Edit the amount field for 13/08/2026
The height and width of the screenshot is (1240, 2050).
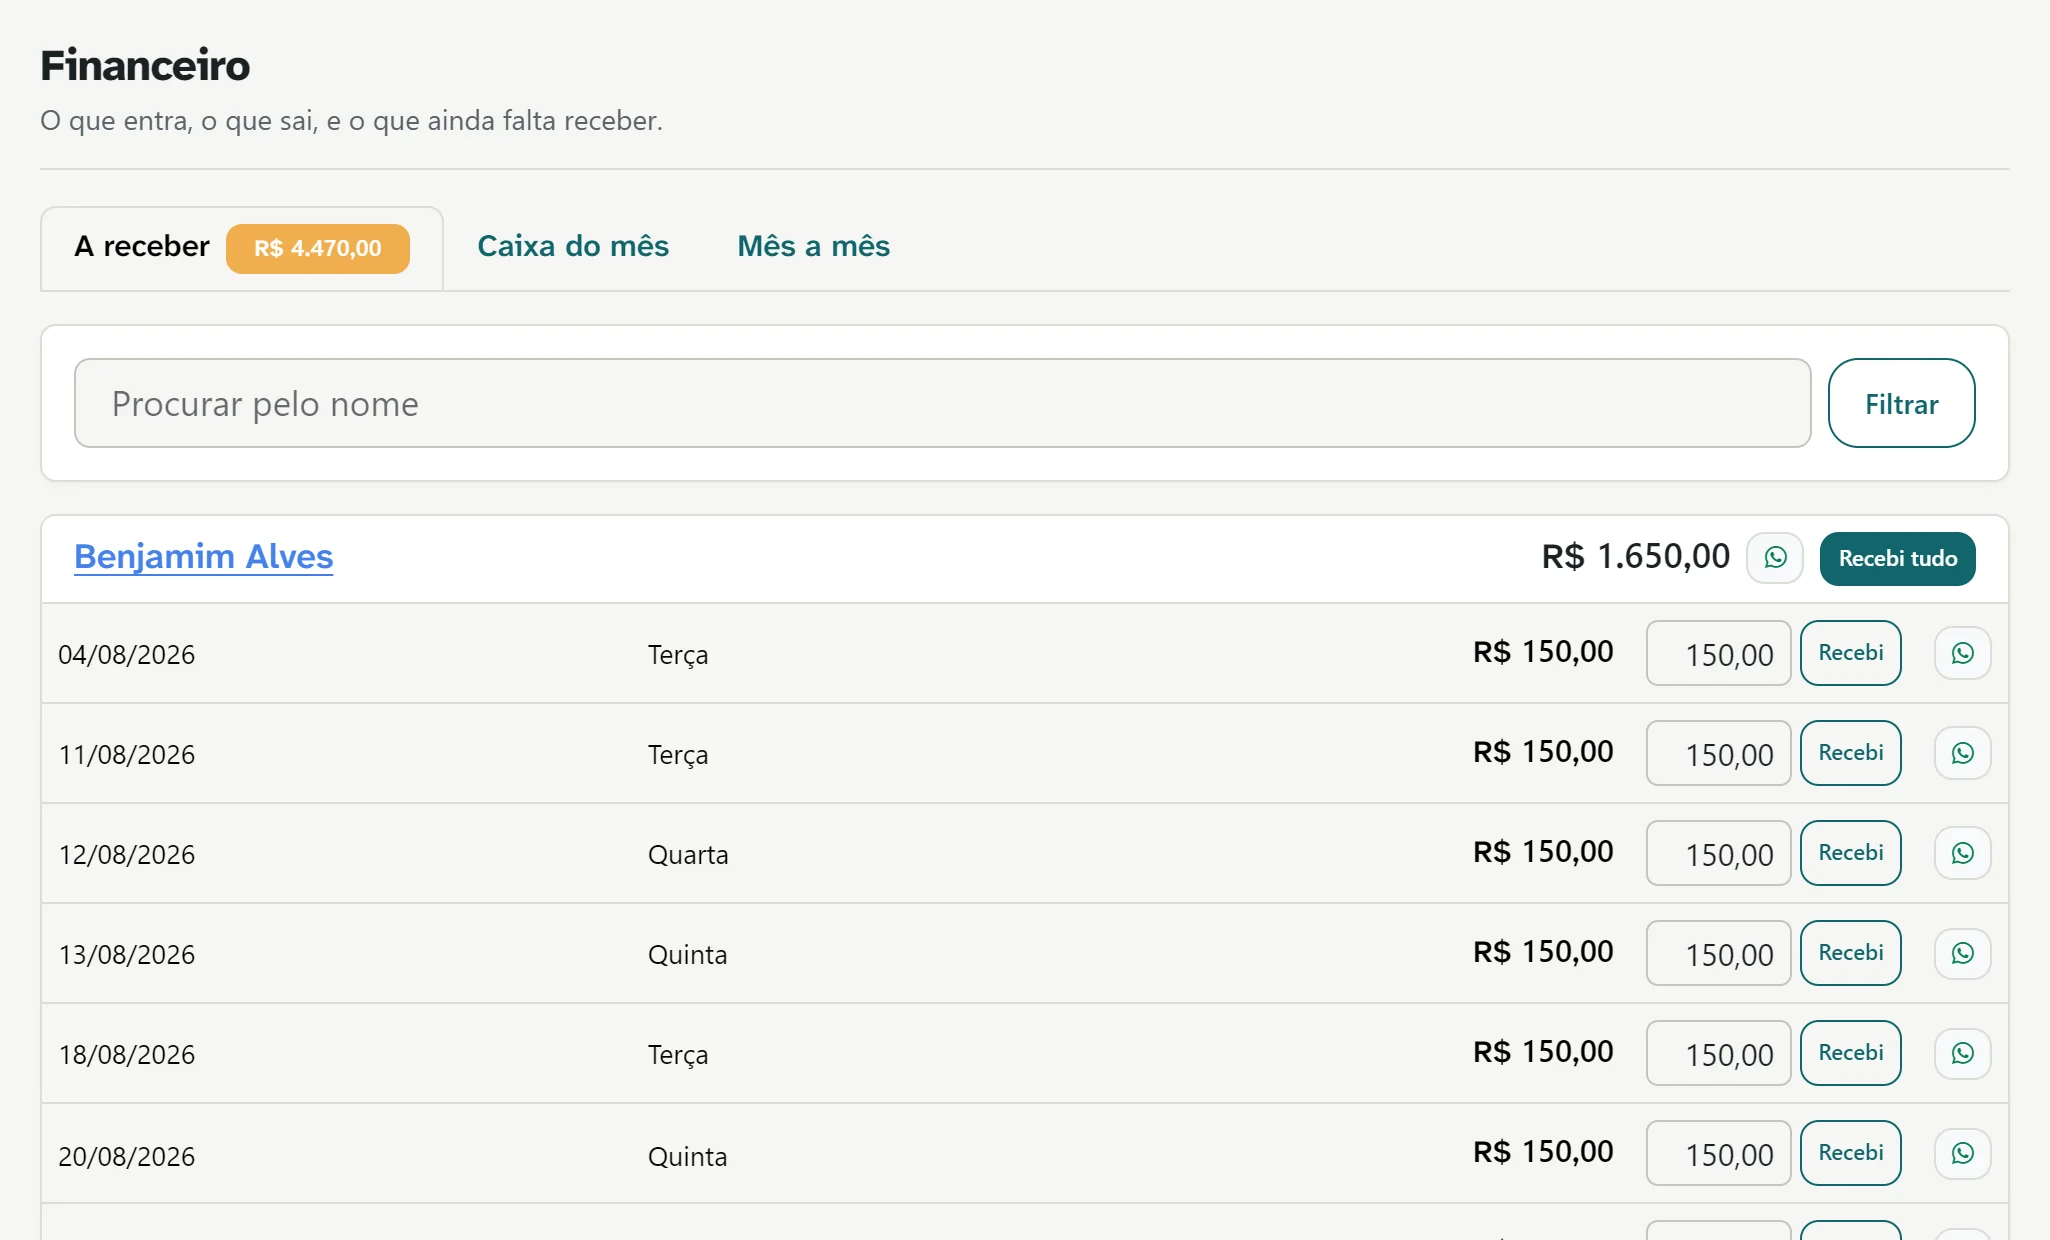pyautogui.click(x=1718, y=953)
